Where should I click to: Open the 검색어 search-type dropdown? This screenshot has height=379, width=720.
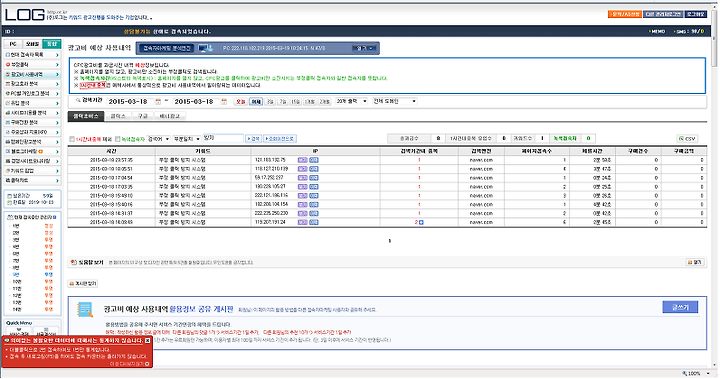coord(158,139)
